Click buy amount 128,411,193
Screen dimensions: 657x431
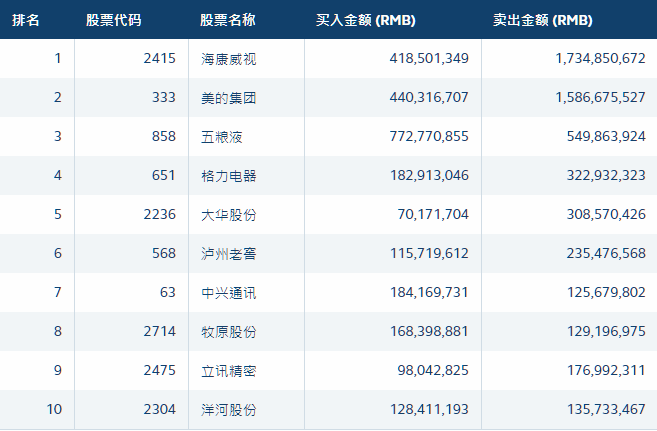[x=429, y=409]
